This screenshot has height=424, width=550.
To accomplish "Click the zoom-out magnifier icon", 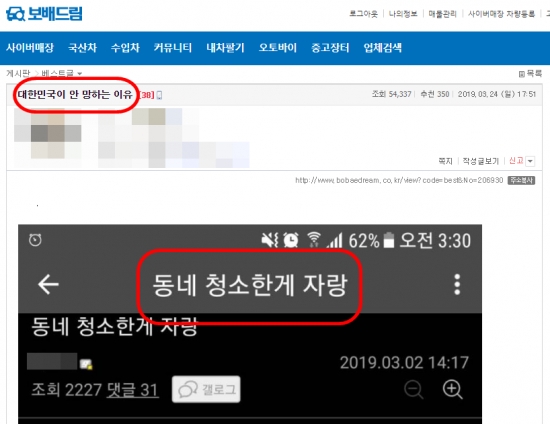I will [414, 389].
